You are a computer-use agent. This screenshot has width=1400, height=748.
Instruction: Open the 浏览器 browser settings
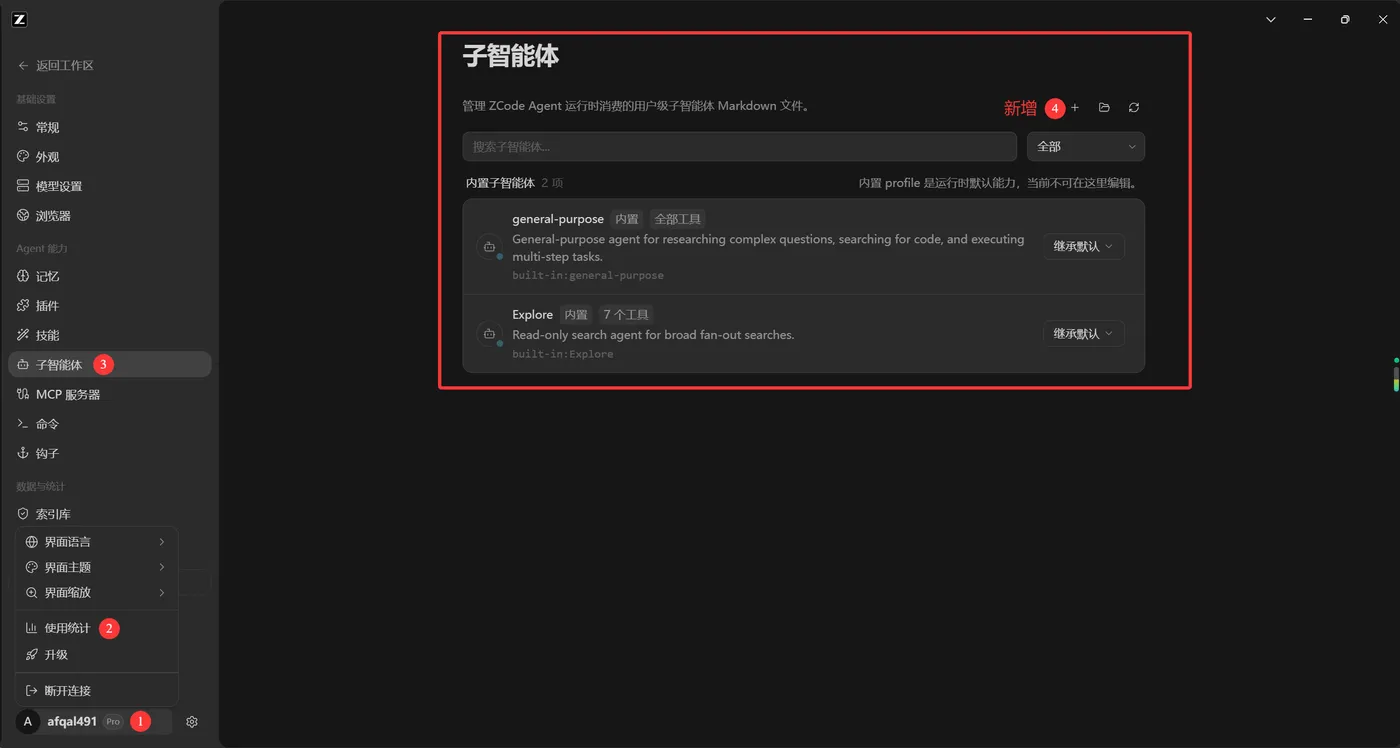(x=109, y=216)
